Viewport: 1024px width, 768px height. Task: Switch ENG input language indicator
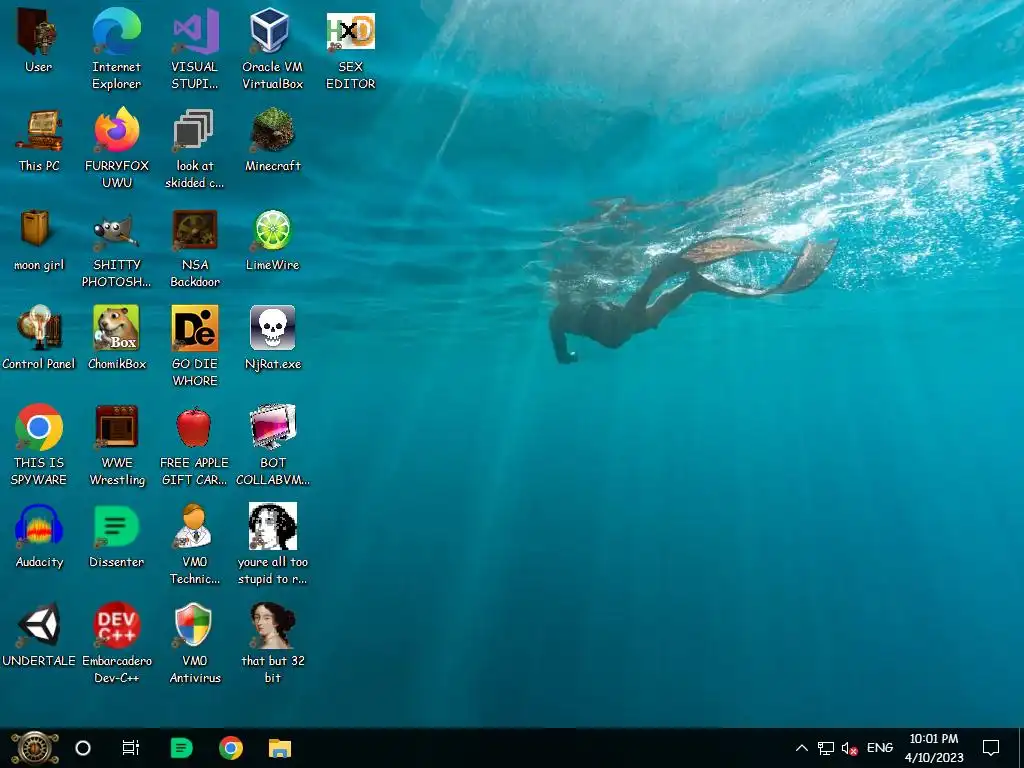click(x=880, y=748)
